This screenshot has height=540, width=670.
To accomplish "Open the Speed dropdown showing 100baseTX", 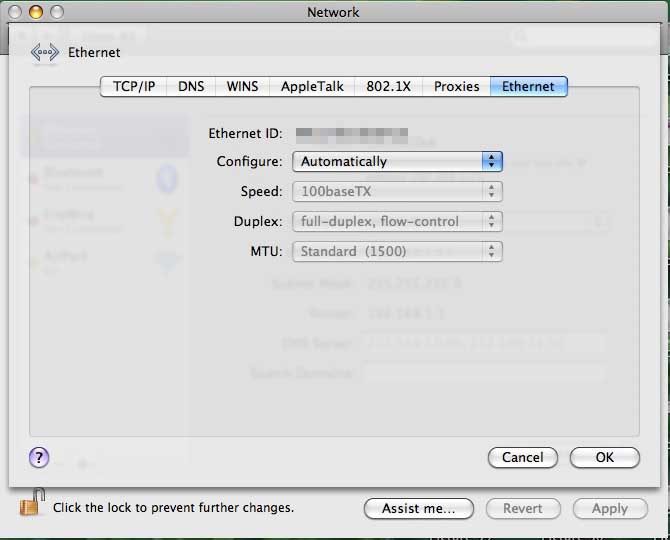I will click(397, 191).
